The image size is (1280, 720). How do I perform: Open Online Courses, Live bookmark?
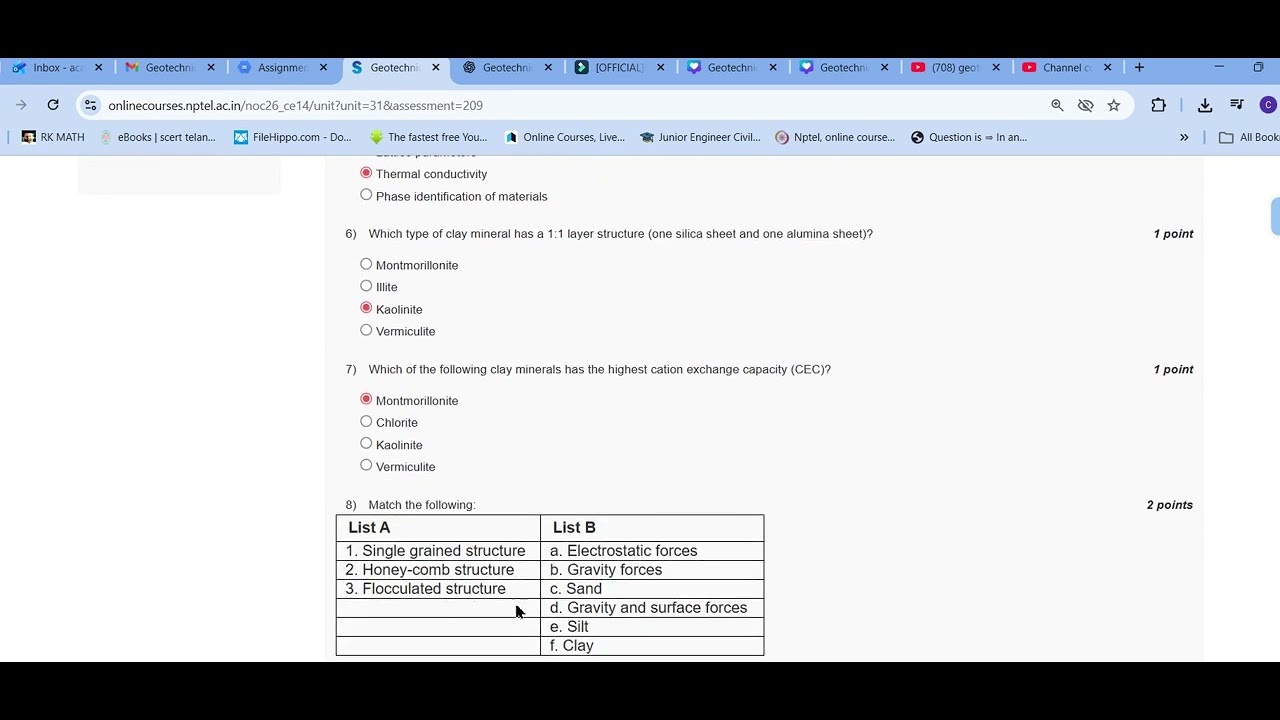[x=565, y=137]
